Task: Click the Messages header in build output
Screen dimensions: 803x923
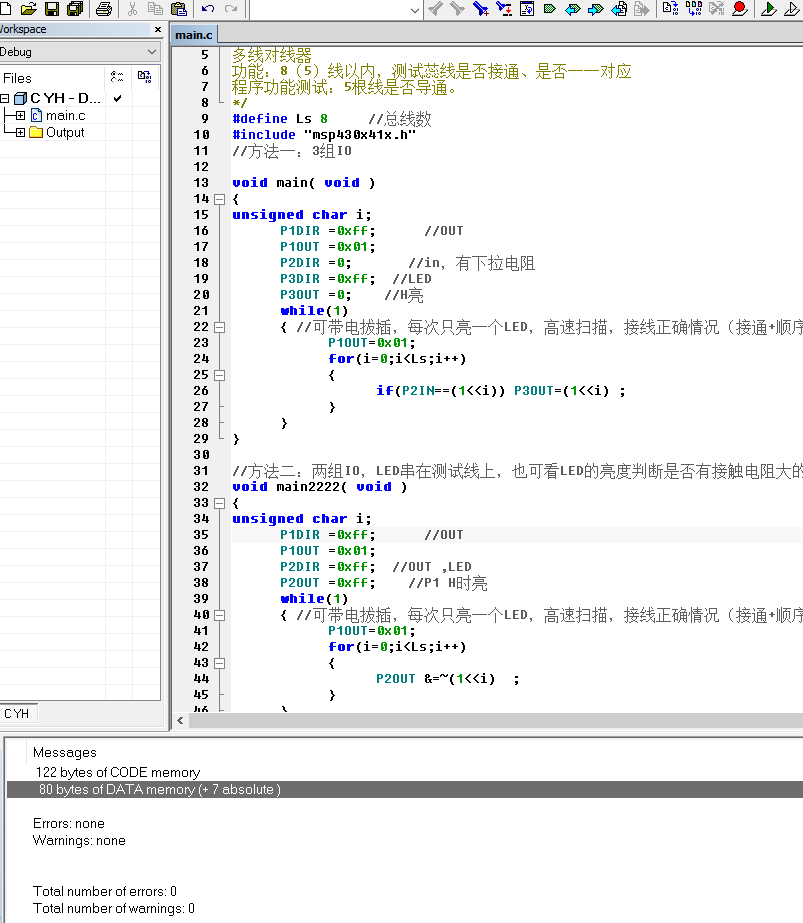Action: 64,752
